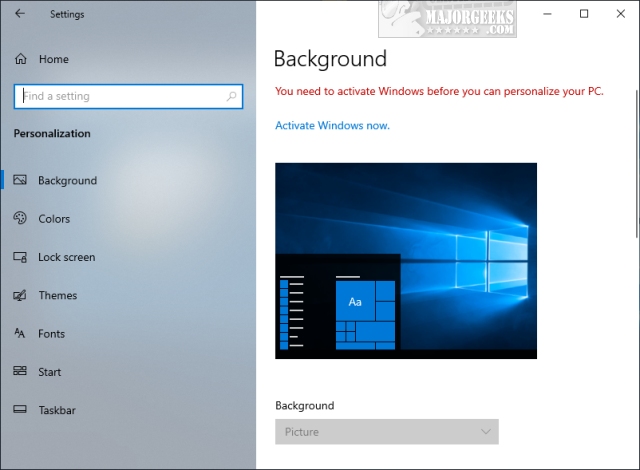640x470 pixels.
Task: Click the Fonts icon in sidebar
Action: (20, 333)
